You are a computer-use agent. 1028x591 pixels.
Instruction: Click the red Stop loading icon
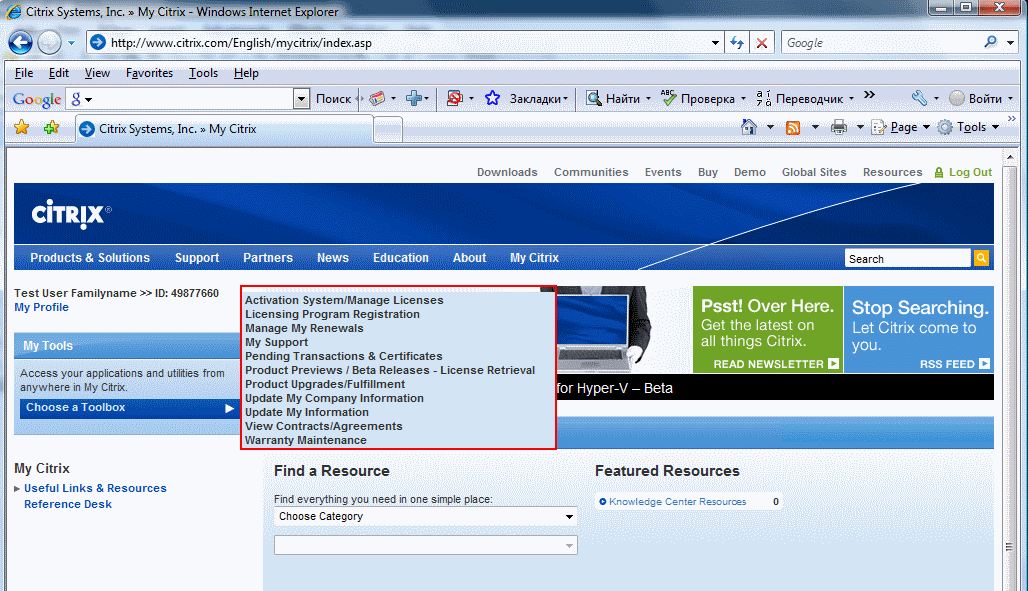click(x=762, y=43)
